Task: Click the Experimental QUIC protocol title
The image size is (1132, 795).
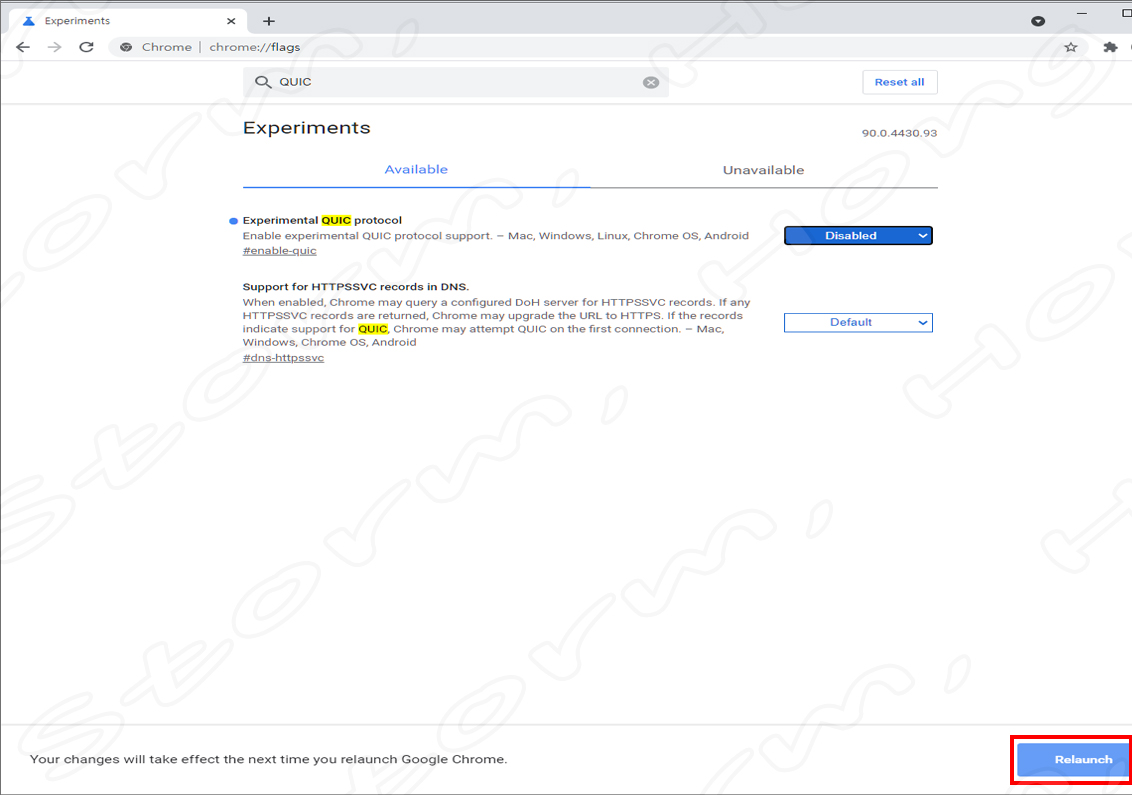Action: click(x=322, y=220)
